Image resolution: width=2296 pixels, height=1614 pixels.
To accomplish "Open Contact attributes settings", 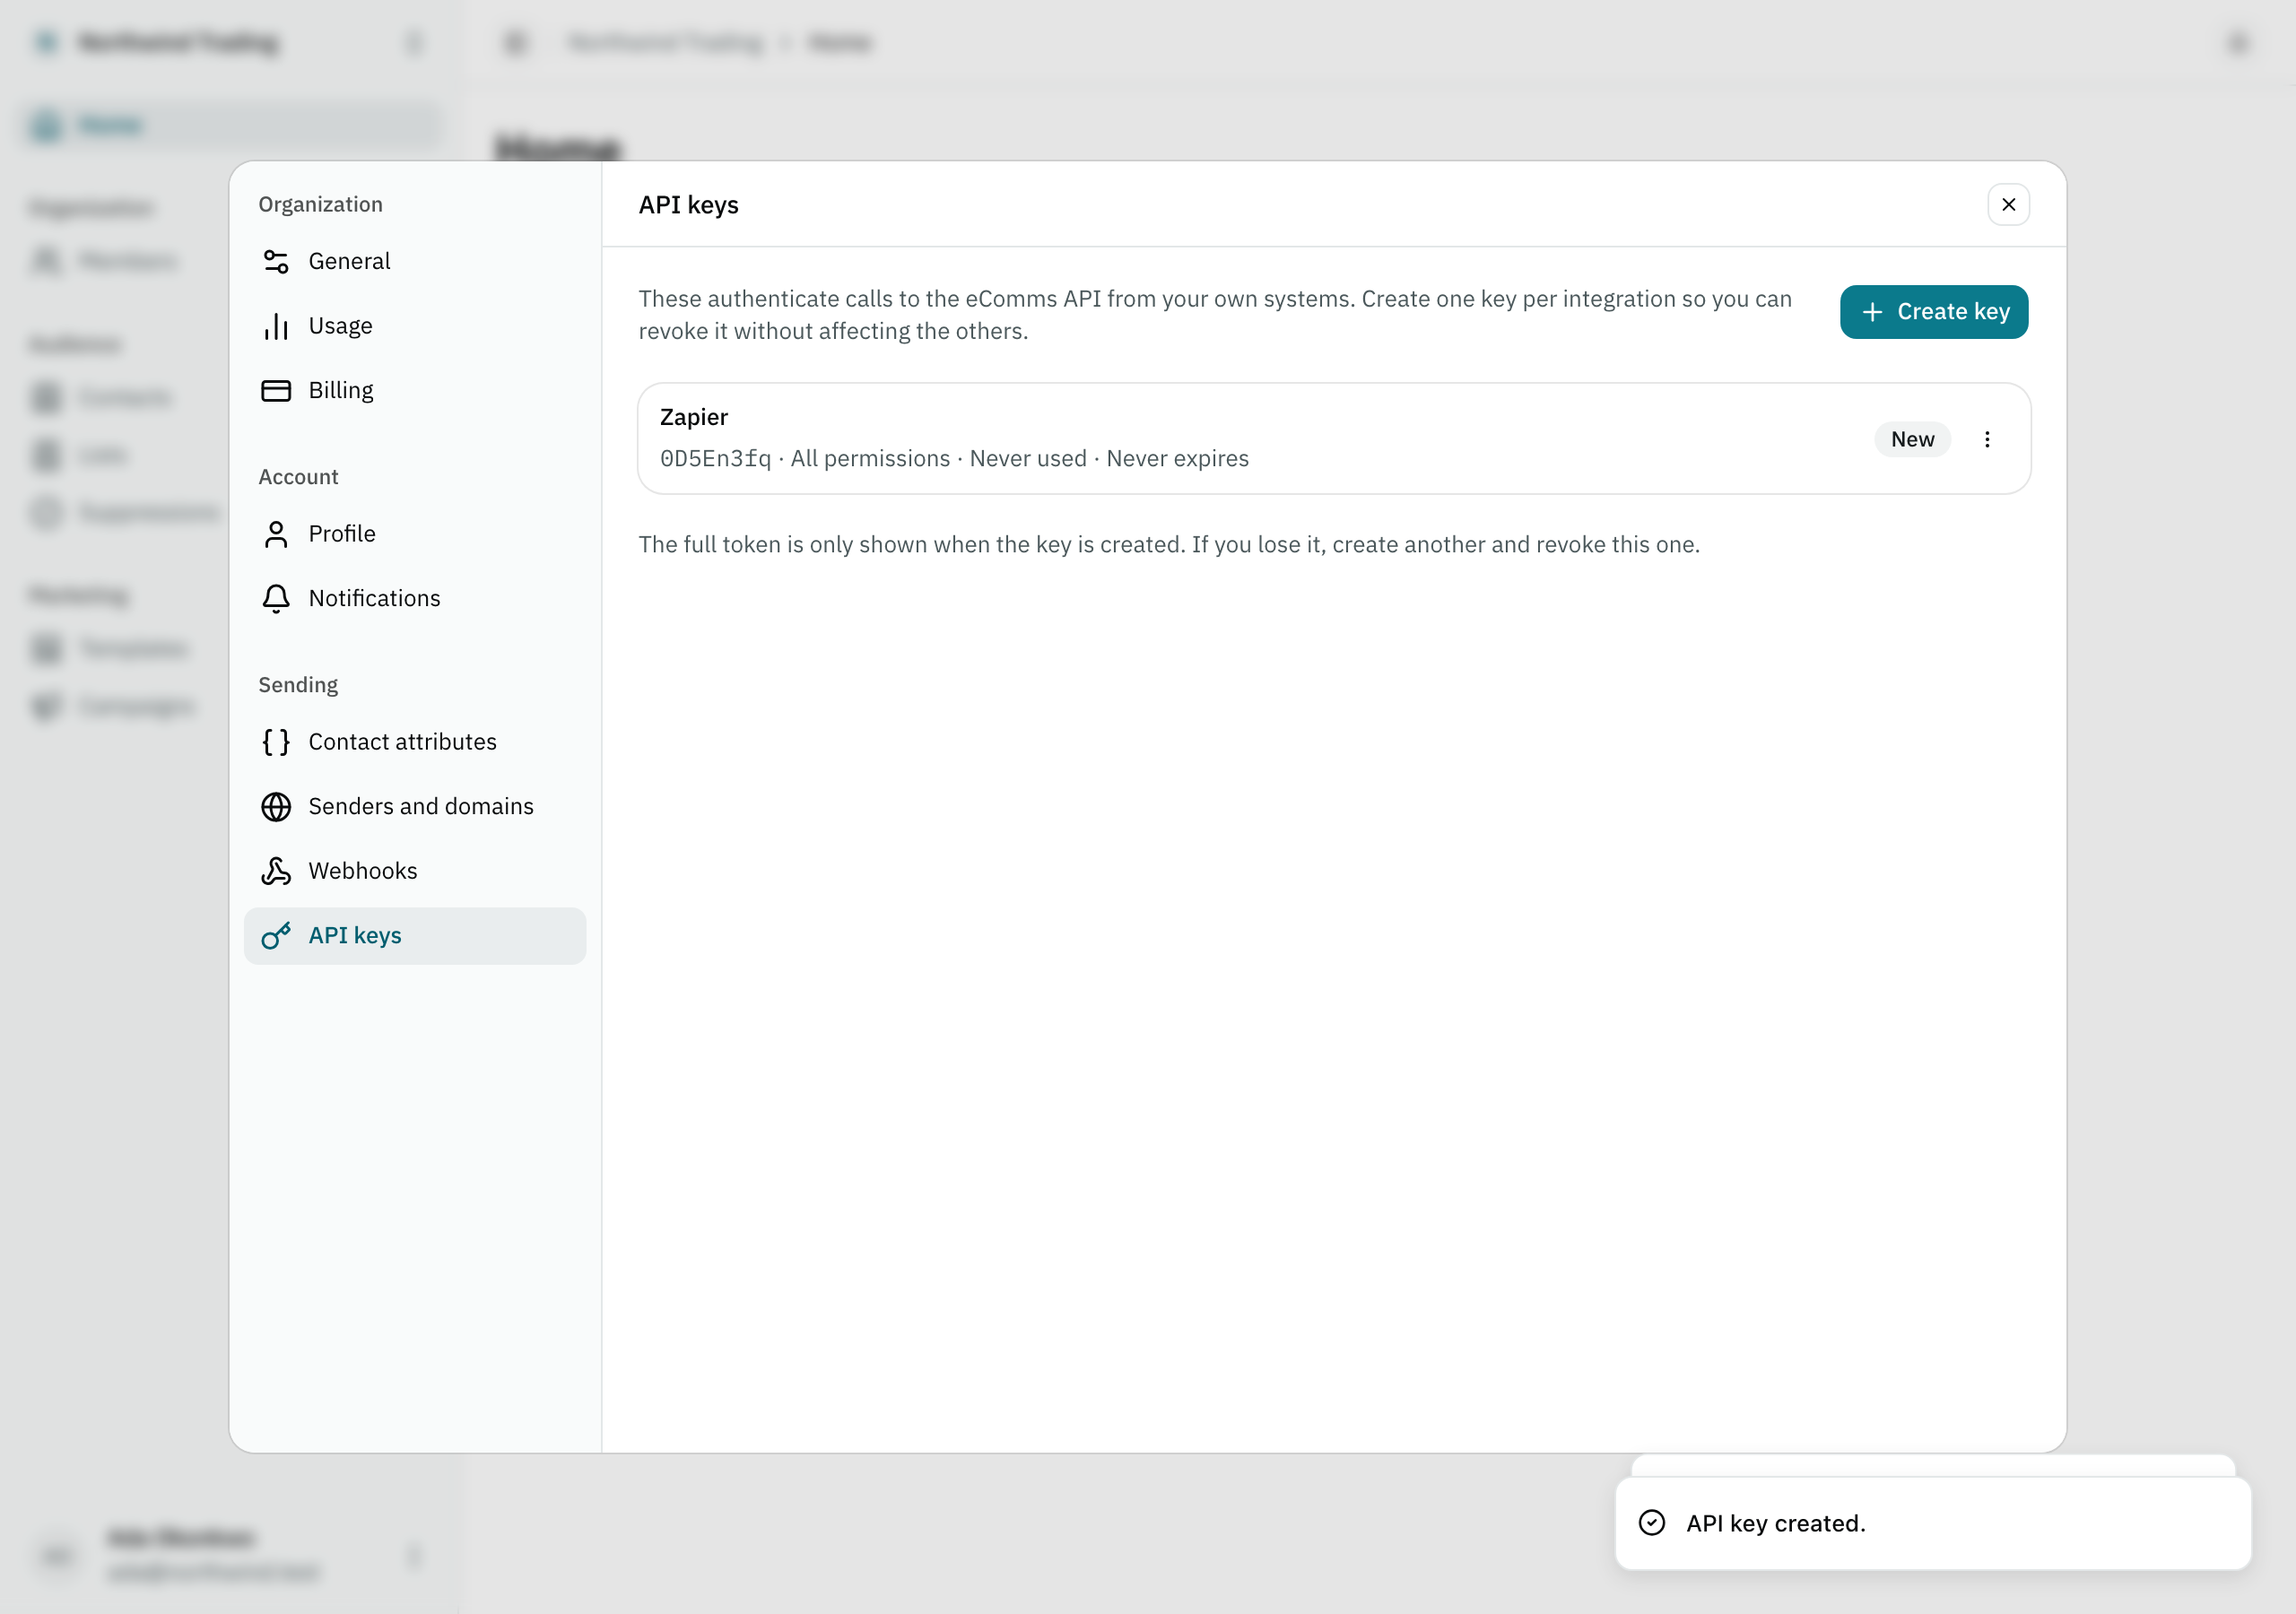I will (414, 742).
